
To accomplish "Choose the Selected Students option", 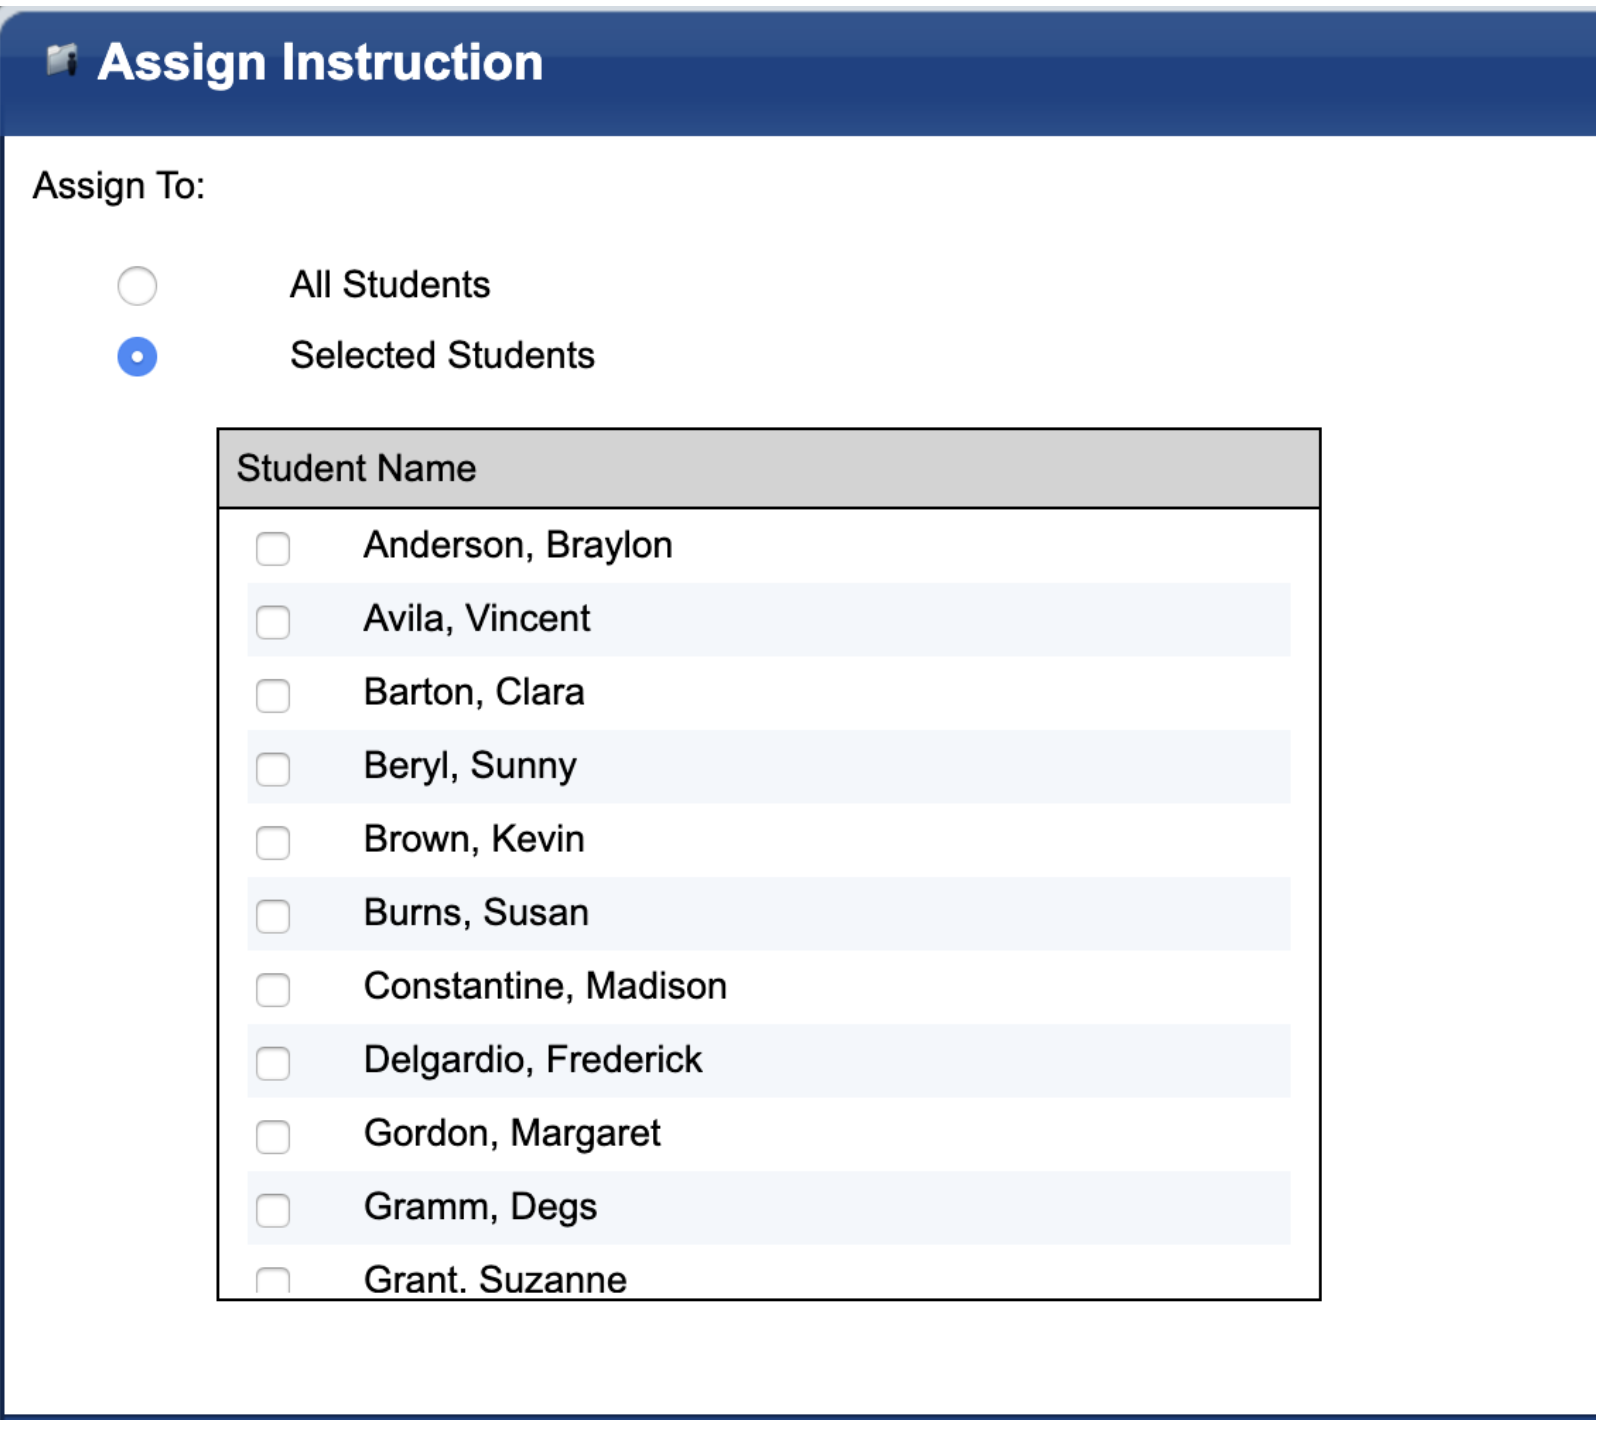I will pos(138,357).
